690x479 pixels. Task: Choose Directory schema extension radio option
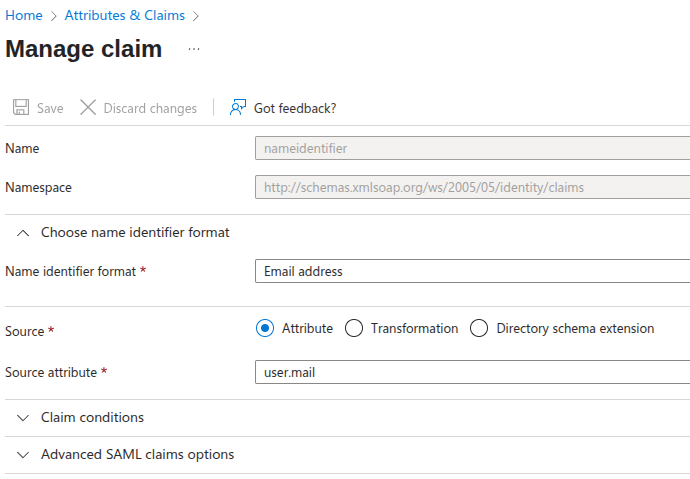(479, 328)
